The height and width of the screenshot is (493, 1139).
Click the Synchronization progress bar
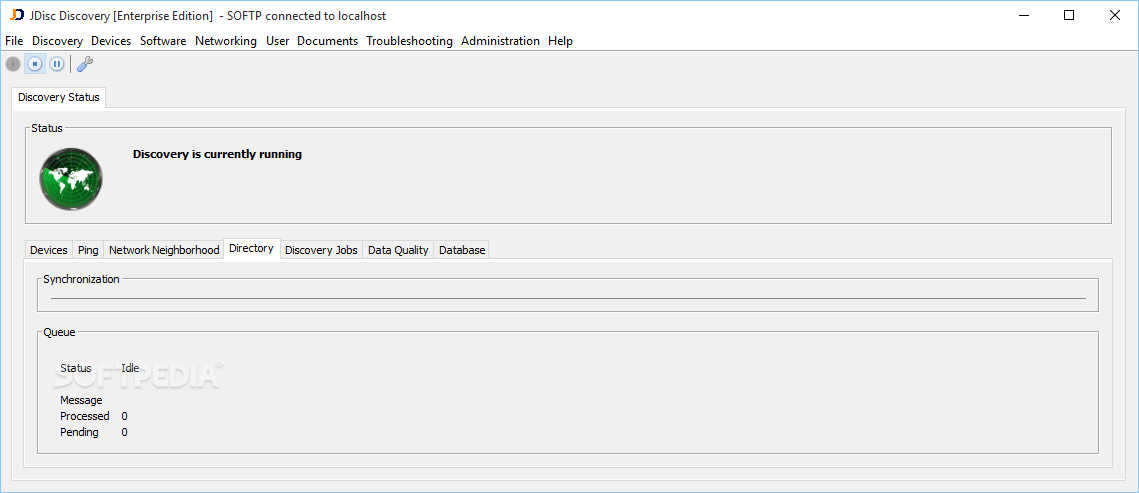(x=568, y=298)
